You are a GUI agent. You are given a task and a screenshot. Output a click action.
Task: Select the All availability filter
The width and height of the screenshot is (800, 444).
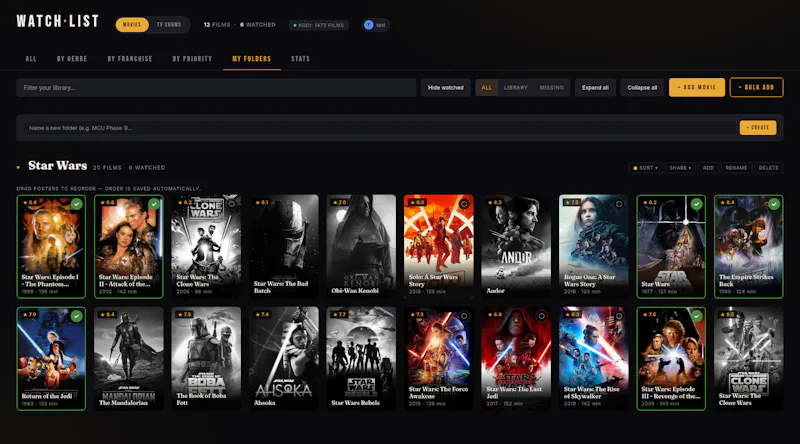(487, 88)
